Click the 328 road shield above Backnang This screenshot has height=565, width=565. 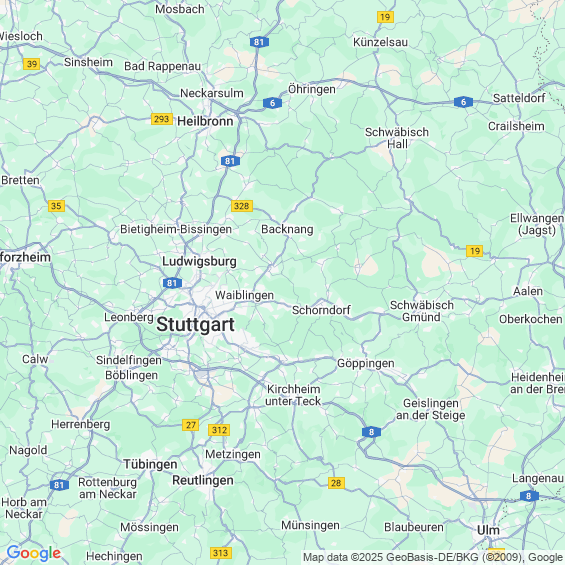tap(242, 206)
